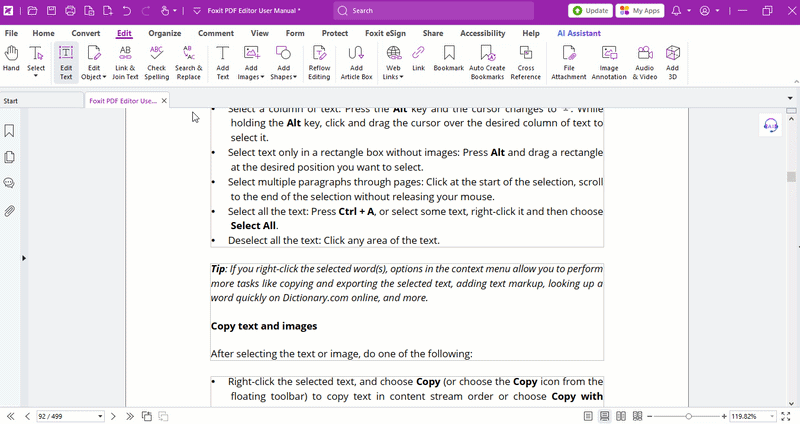Open the AI assistant chat icon

(770, 125)
